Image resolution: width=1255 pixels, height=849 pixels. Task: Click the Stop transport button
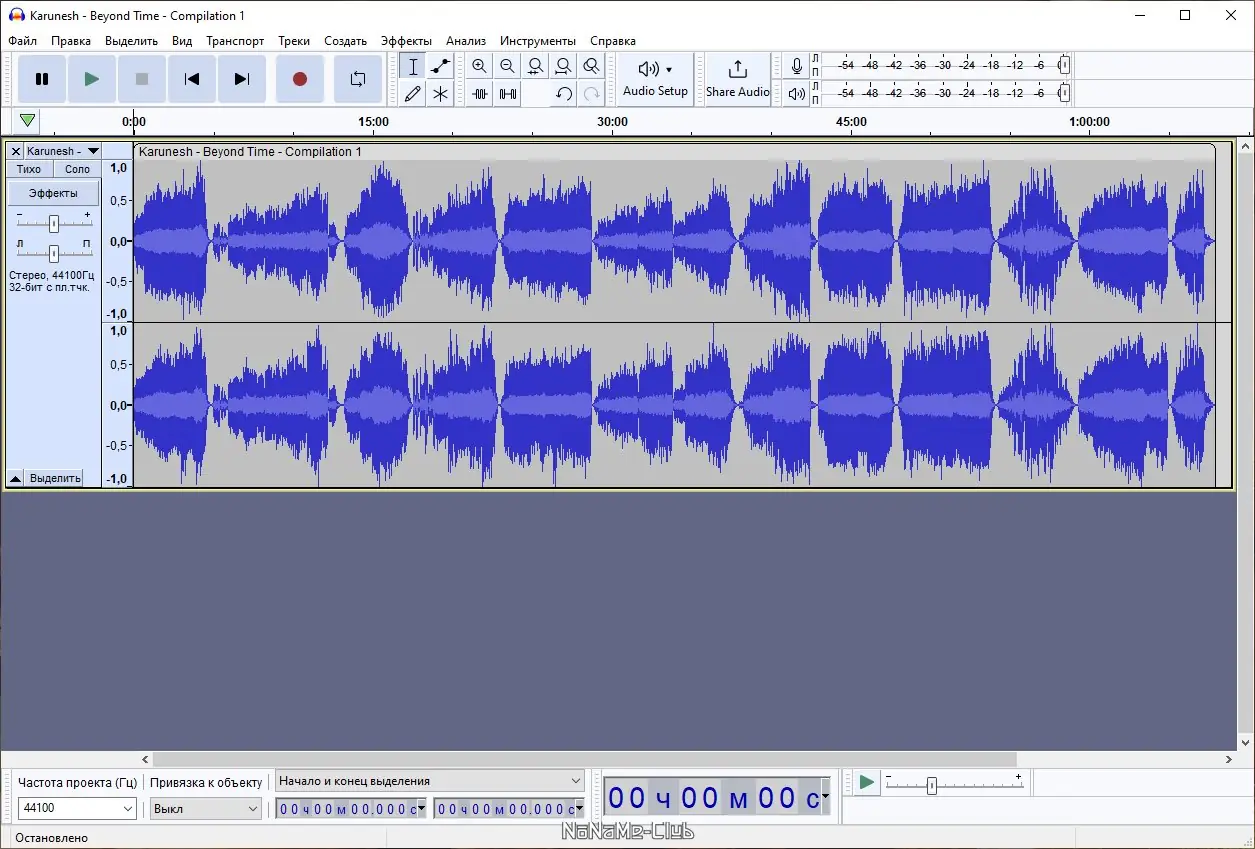142,79
